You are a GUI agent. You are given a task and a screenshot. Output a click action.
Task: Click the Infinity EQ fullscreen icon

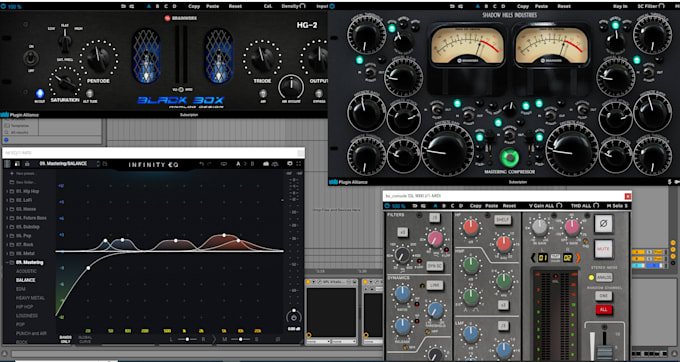[298, 164]
